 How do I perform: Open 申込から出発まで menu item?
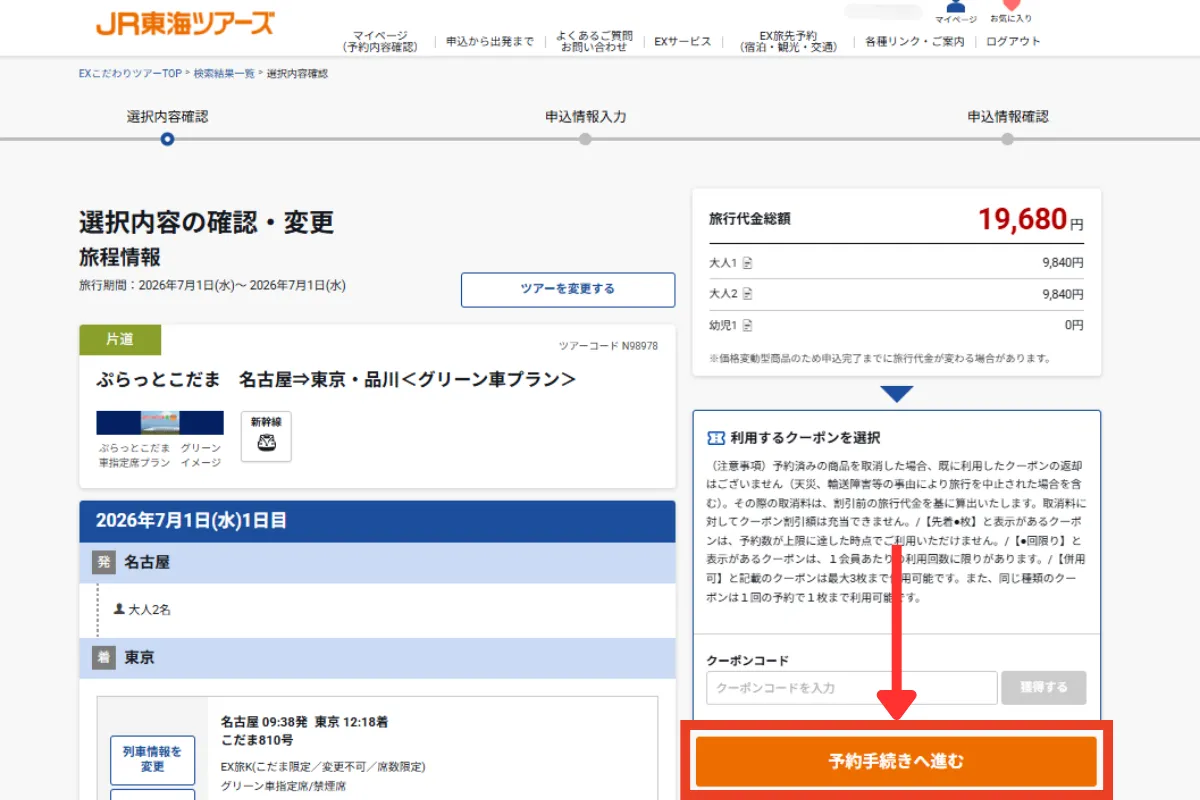click(x=490, y=41)
